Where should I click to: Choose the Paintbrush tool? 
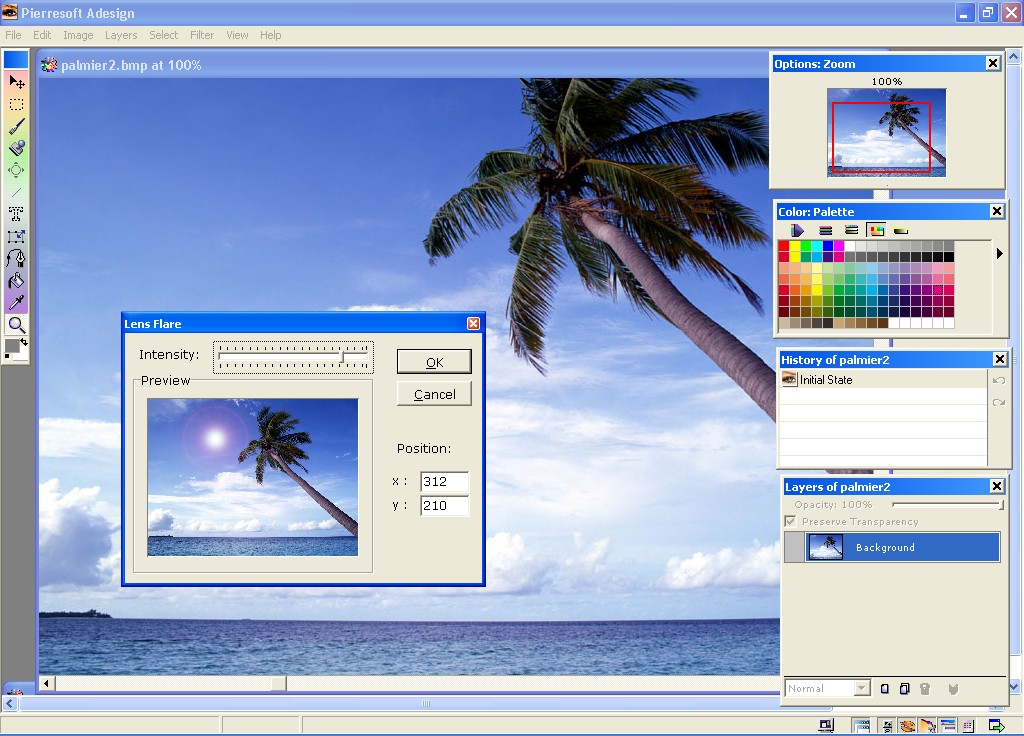(16, 126)
